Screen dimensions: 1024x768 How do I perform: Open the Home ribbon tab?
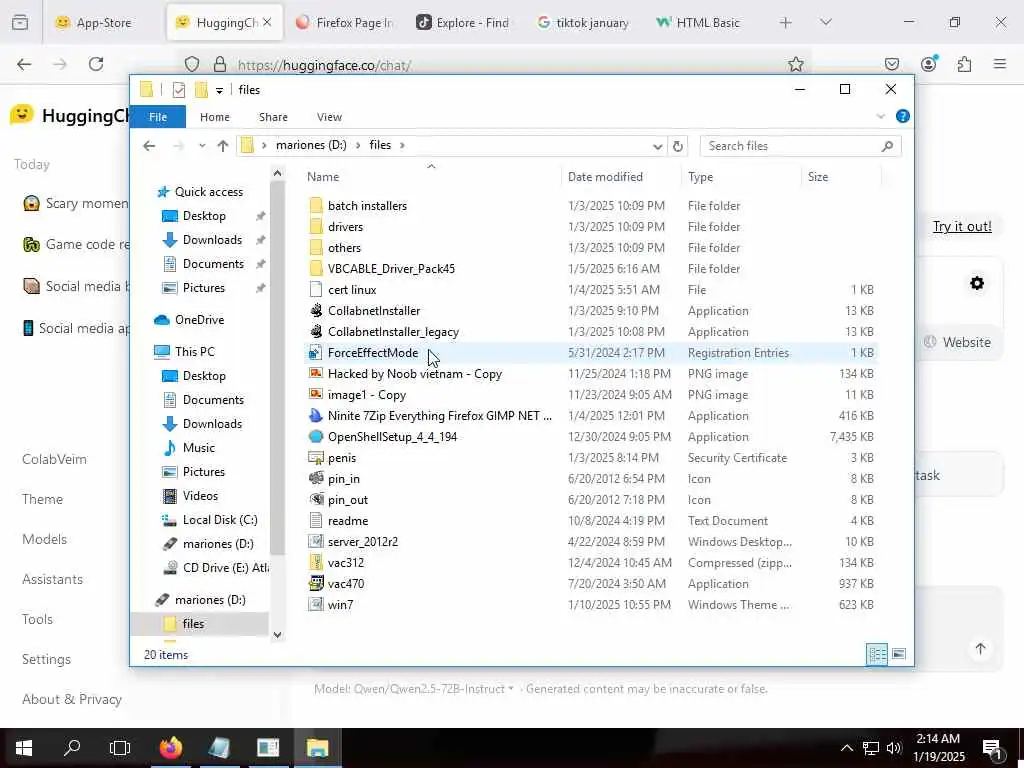[x=215, y=117]
